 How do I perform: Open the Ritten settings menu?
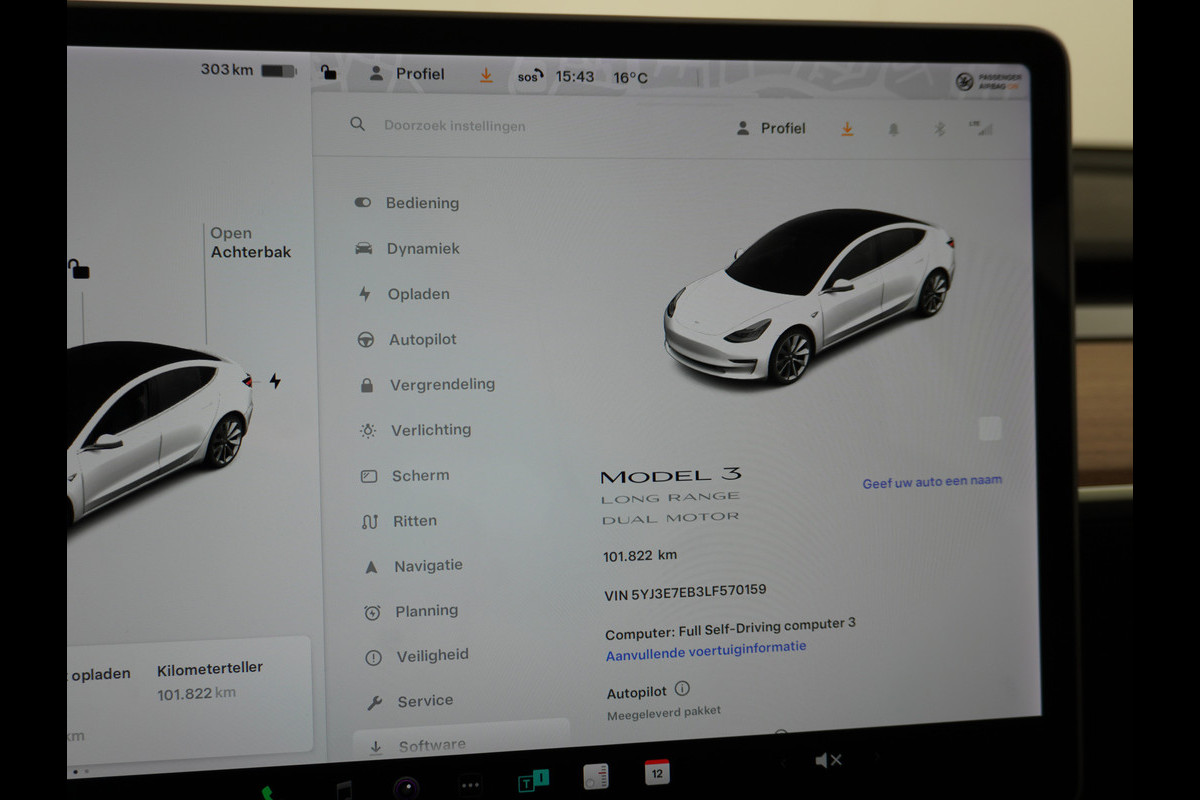(400, 521)
